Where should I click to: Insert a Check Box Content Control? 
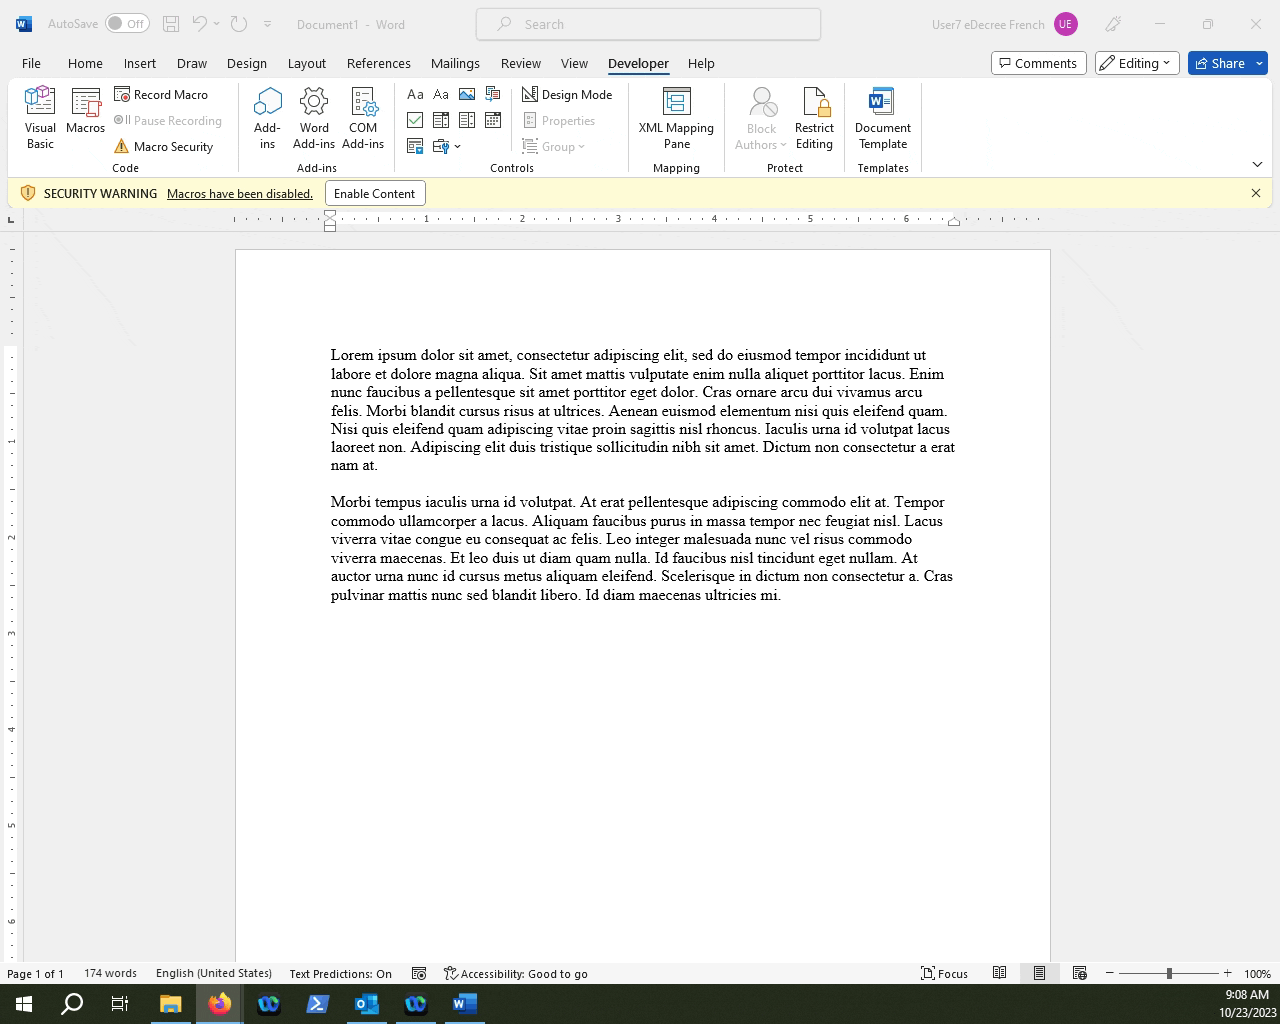(415, 120)
